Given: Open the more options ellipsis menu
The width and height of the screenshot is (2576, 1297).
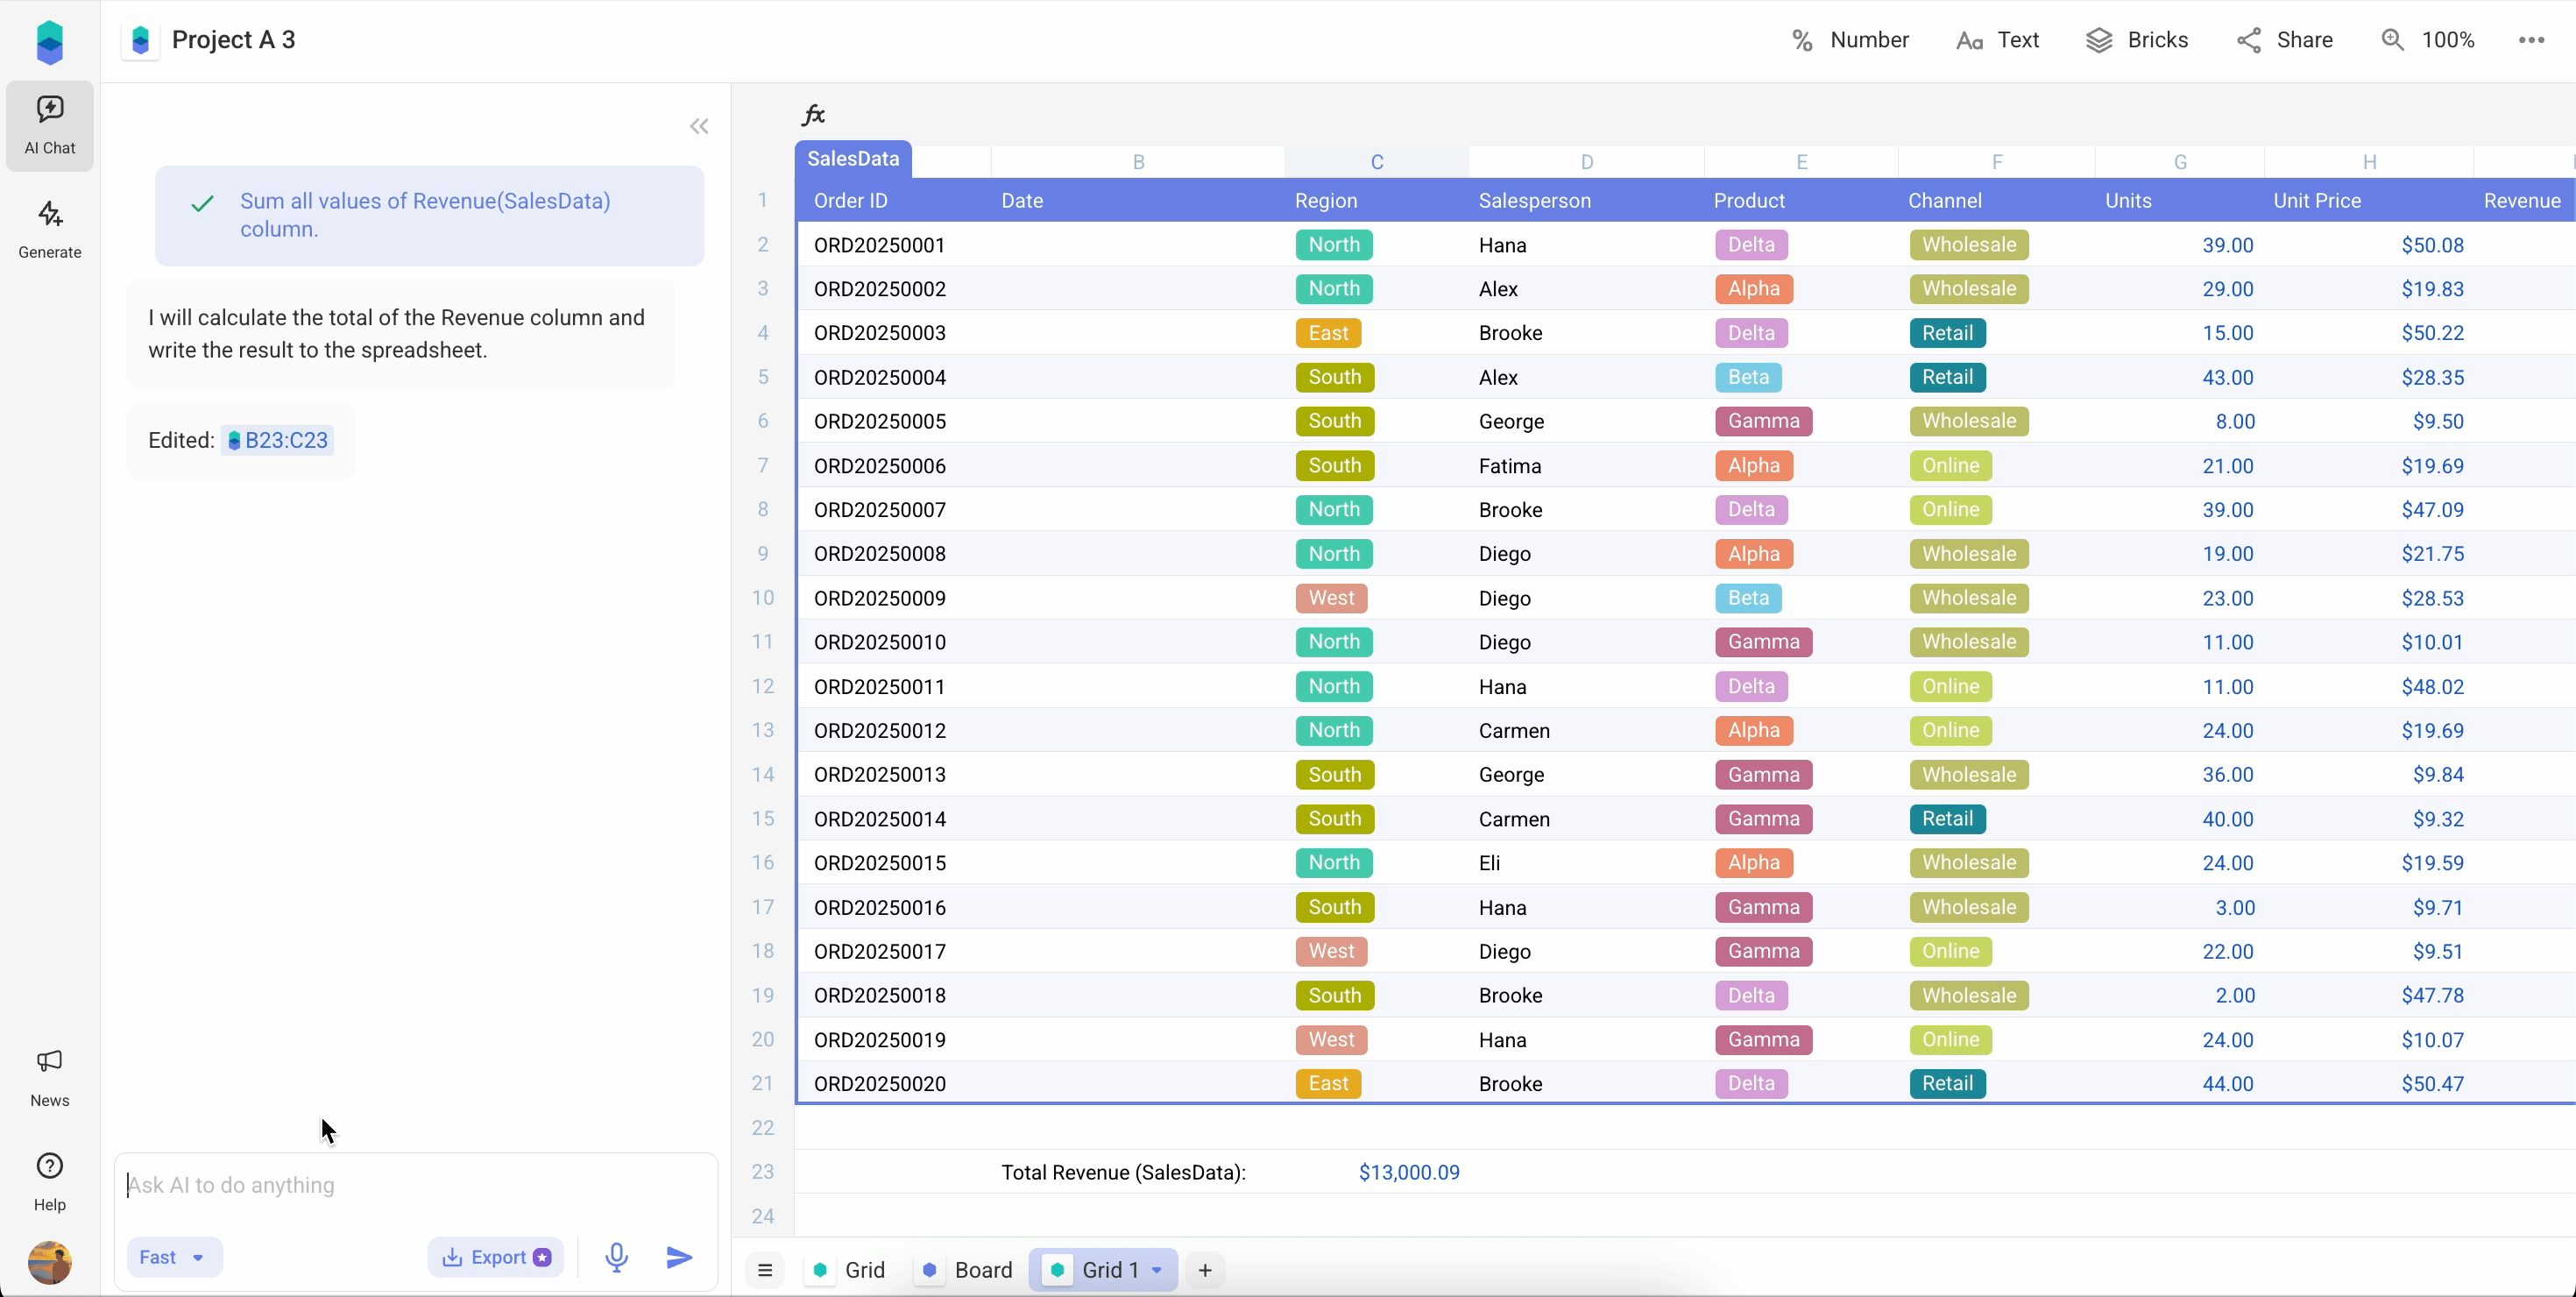Looking at the screenshot, I should pos(2531,40).
